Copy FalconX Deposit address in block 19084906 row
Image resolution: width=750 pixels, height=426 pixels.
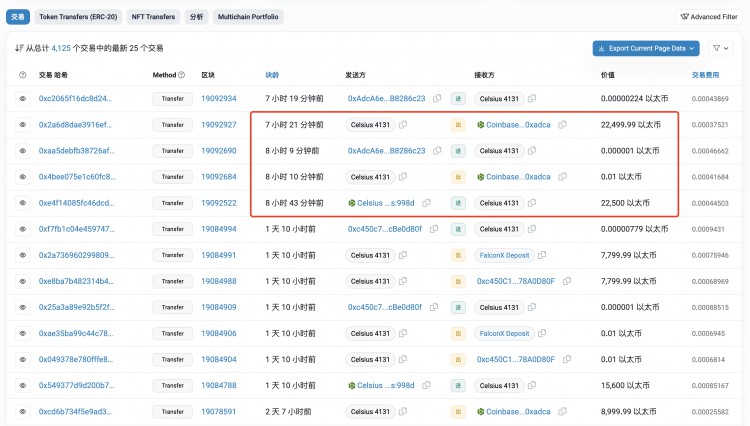coord(542,333)
